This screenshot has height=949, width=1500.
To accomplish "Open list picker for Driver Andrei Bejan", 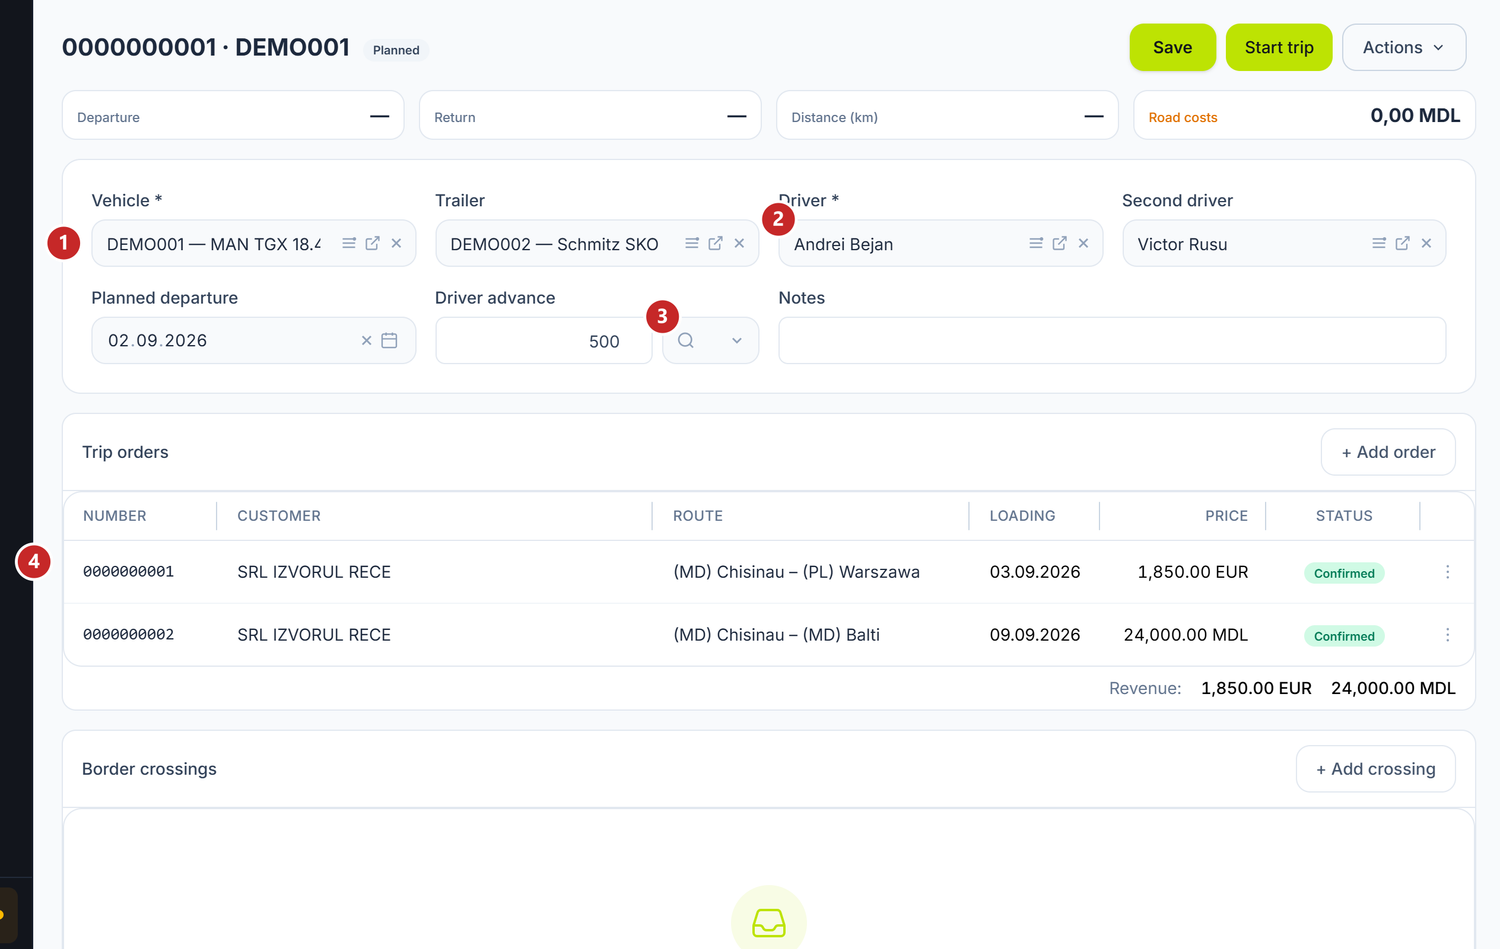I will click(1036, 243).
